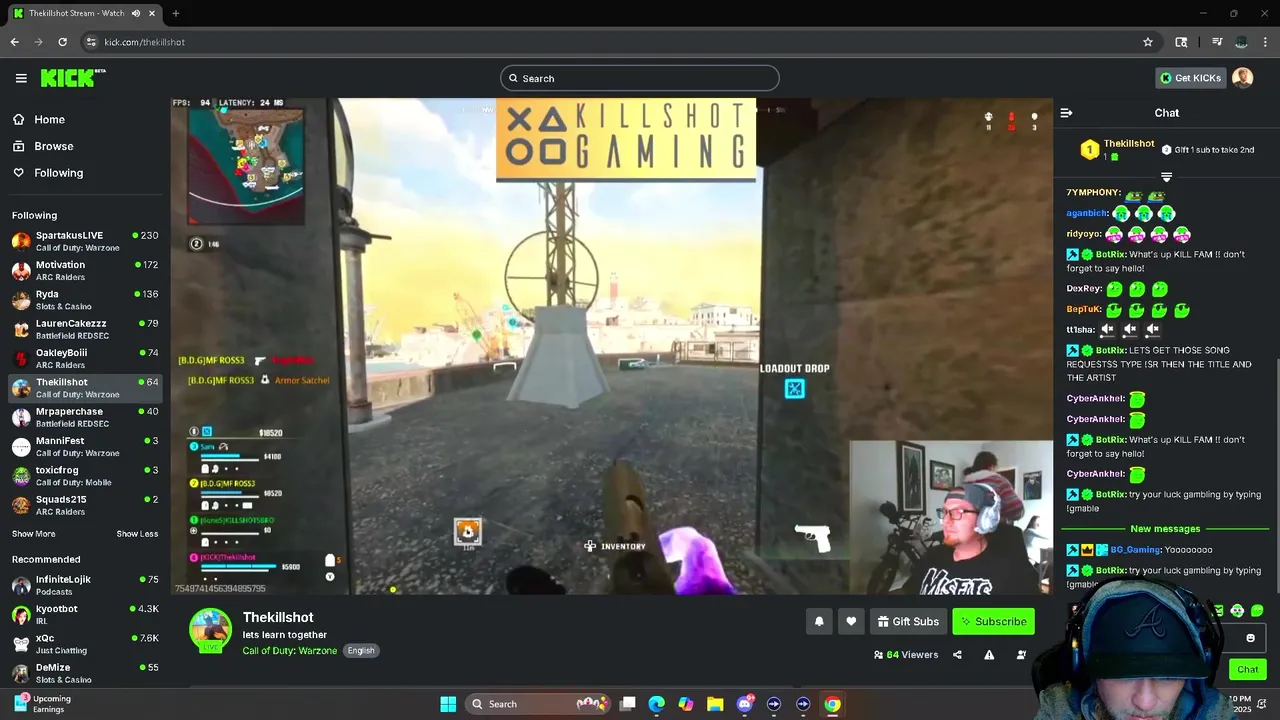The image size is (1280, 720).
Task: Click the green Subscribe button
Action: click(x=993, y=622)
